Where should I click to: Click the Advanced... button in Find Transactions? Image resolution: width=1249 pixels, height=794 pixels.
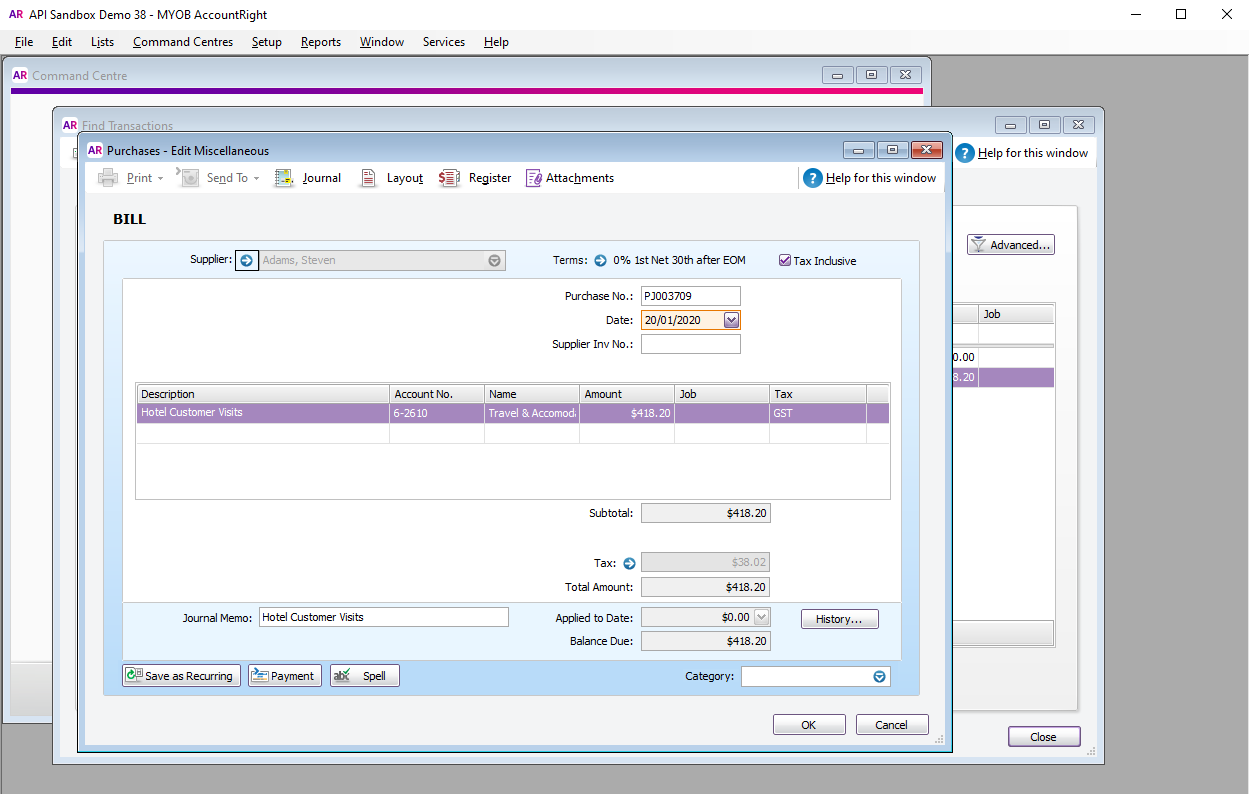click(1011, 244)
